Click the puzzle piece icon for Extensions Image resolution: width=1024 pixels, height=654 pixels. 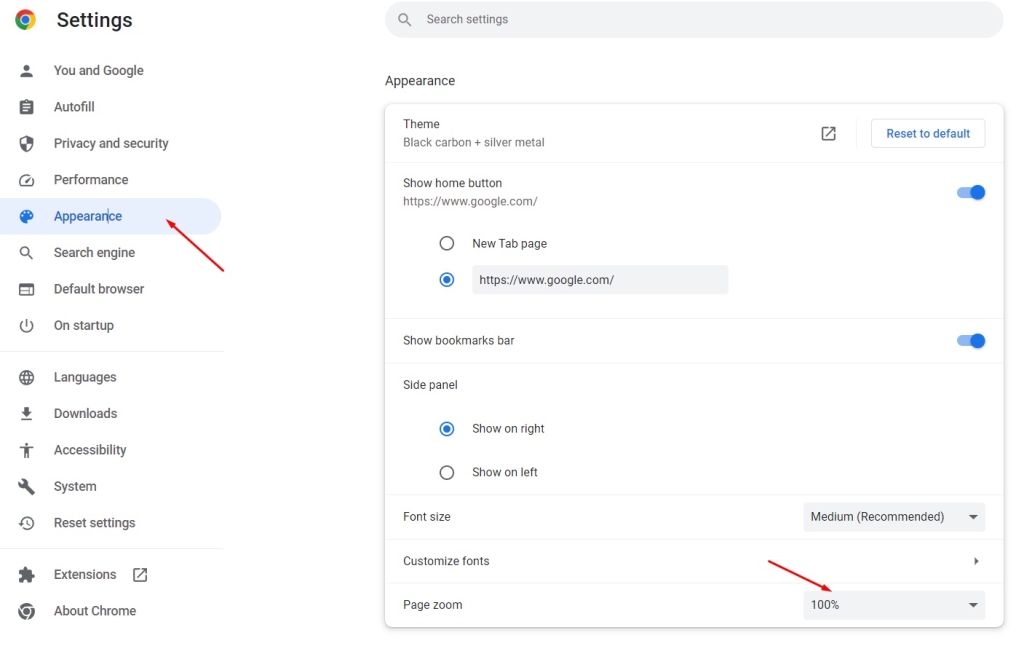[26, 574]
